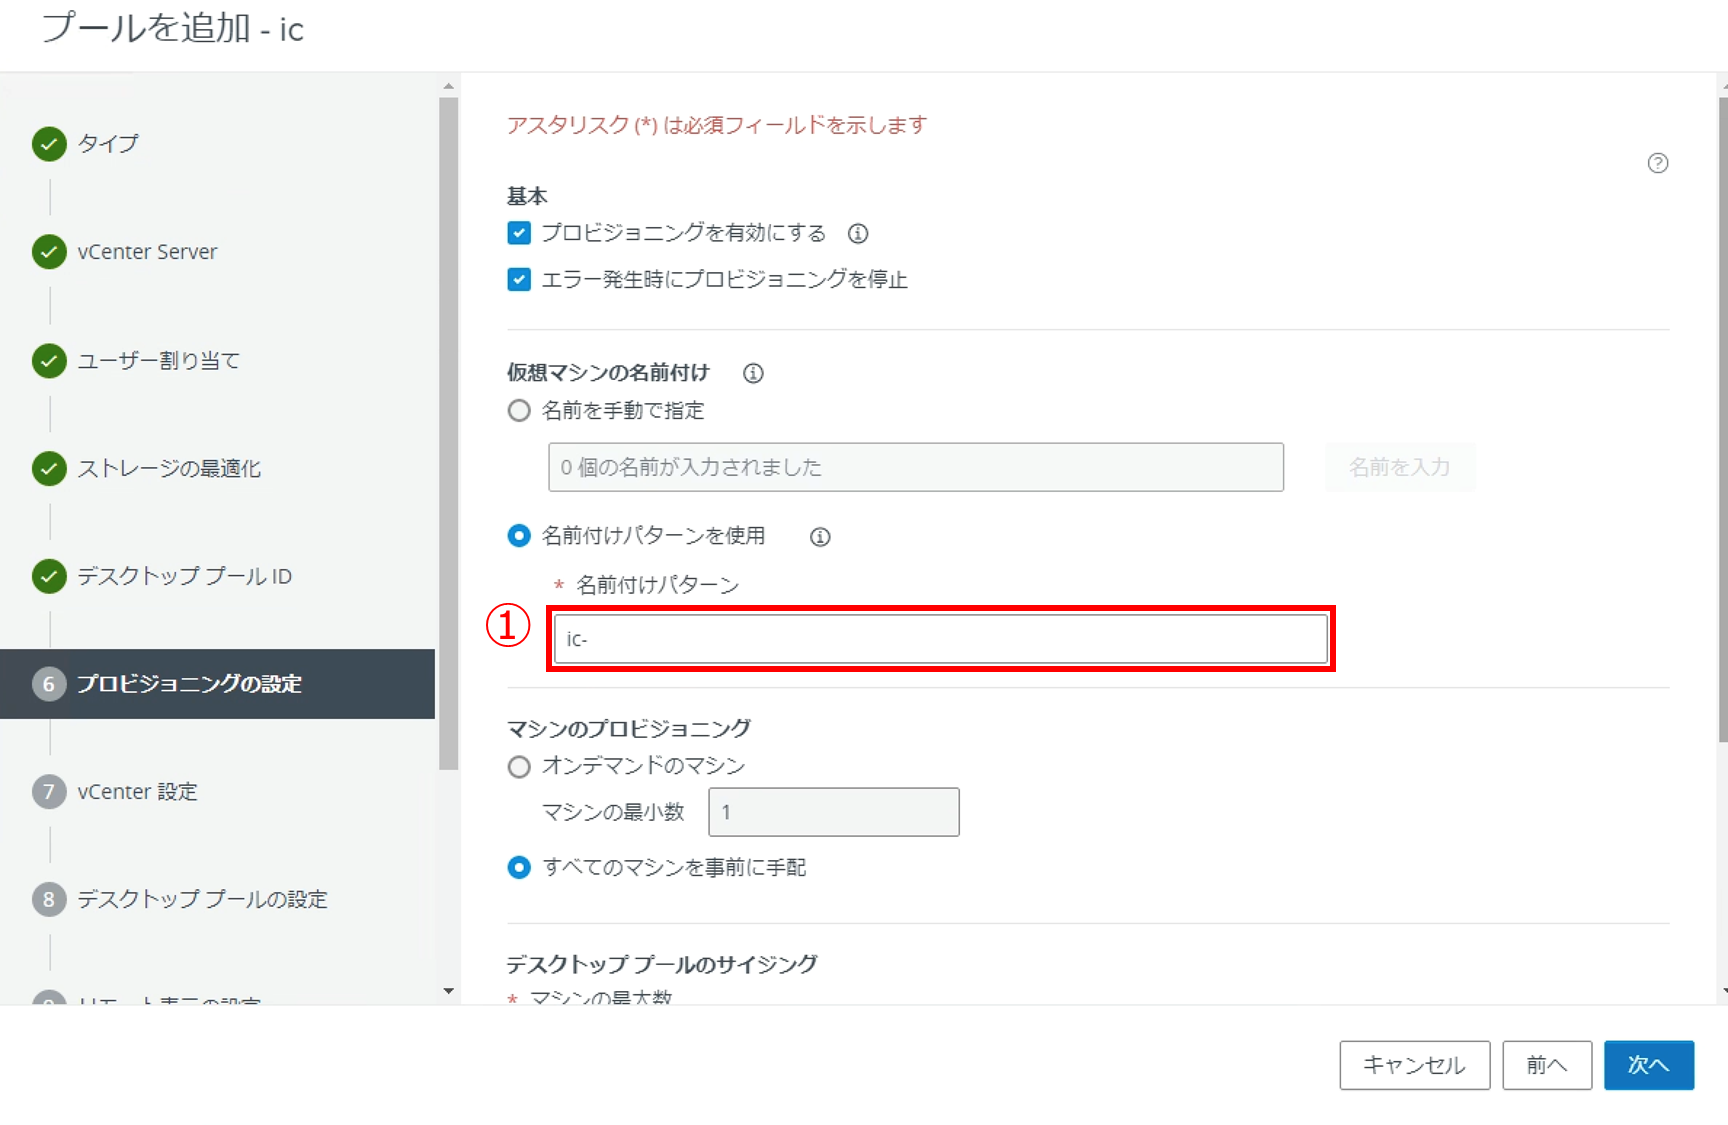Open デスクトップ プール ID step
The width and height of the screenshot is (1728, 1125).
184,577
